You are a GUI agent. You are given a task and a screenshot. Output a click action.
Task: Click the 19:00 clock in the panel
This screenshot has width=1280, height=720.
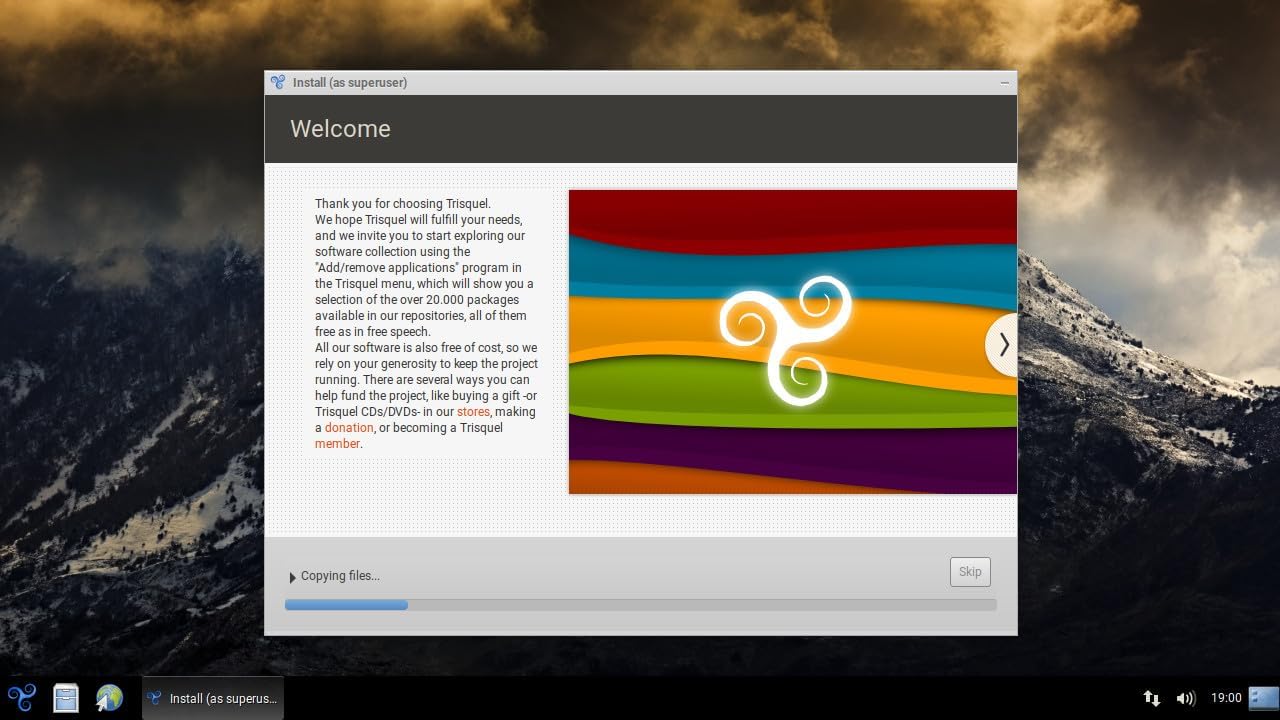click(1226, 698)
